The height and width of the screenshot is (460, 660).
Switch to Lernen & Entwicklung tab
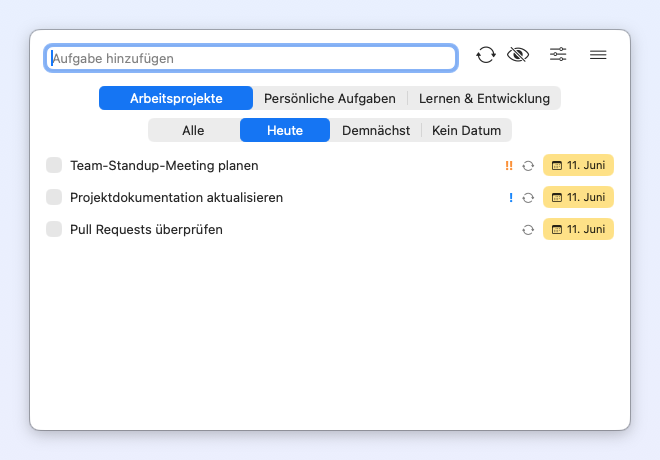click(484, 98)
